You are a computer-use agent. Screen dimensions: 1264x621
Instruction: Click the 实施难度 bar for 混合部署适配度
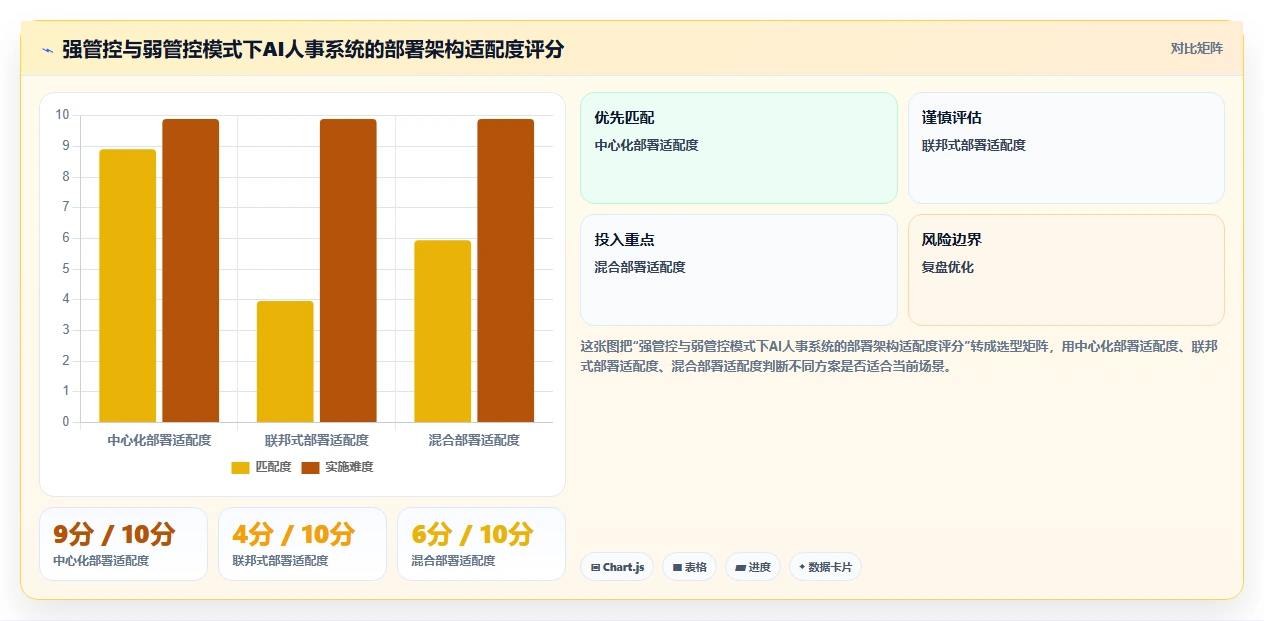[x=505, y=271]
